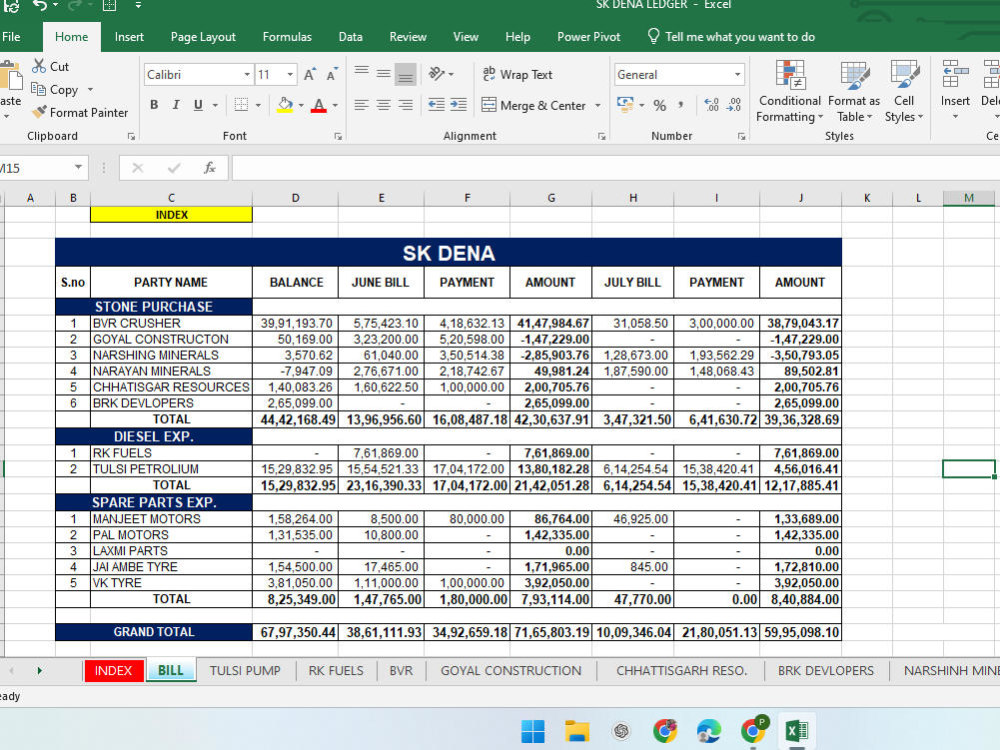Screen dimensions: 1000x750
Task: Click Undo arrow in Quick Access Toolbar
Action: tap(40, 5)
